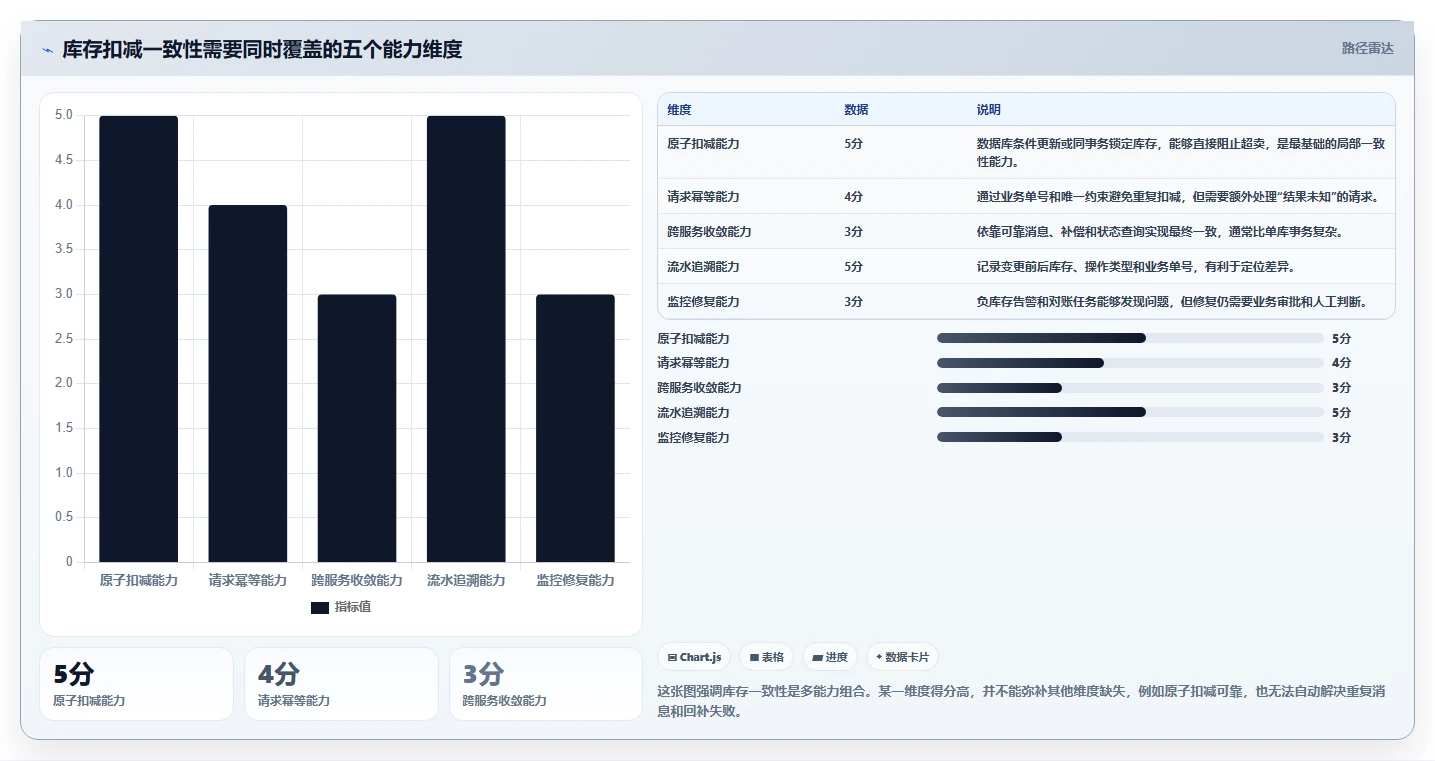Click the 原子扣减能力 progress bar
This screenshot has width=1435, height=761.
(1130, 338)
